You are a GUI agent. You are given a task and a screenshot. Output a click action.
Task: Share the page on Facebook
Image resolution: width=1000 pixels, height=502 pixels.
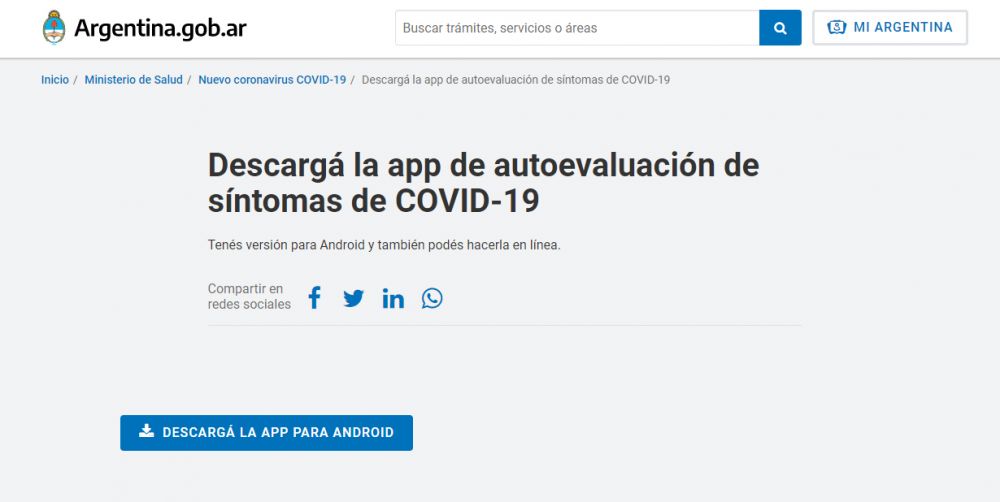[314, 298]
